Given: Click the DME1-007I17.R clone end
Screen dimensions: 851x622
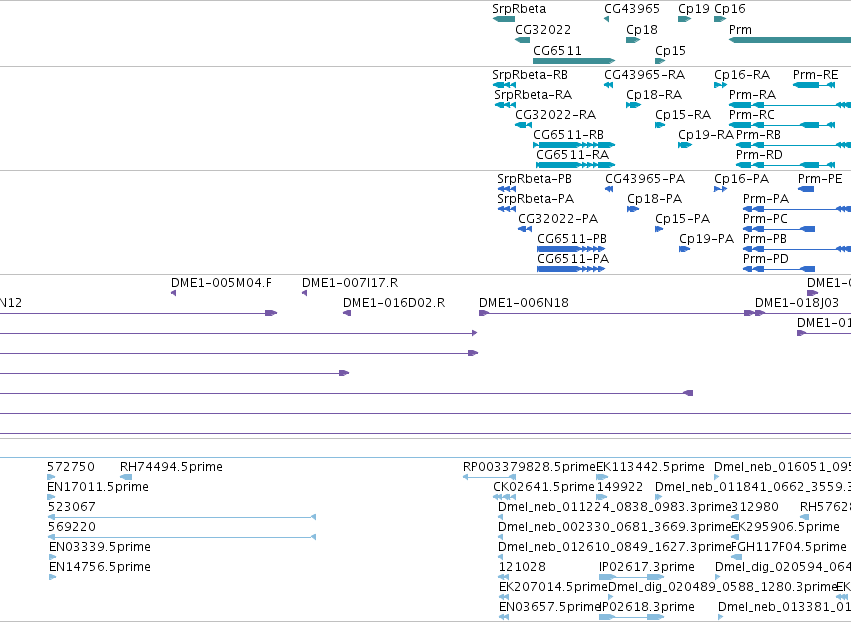Looking at the screenshot, I should (304, 293).
